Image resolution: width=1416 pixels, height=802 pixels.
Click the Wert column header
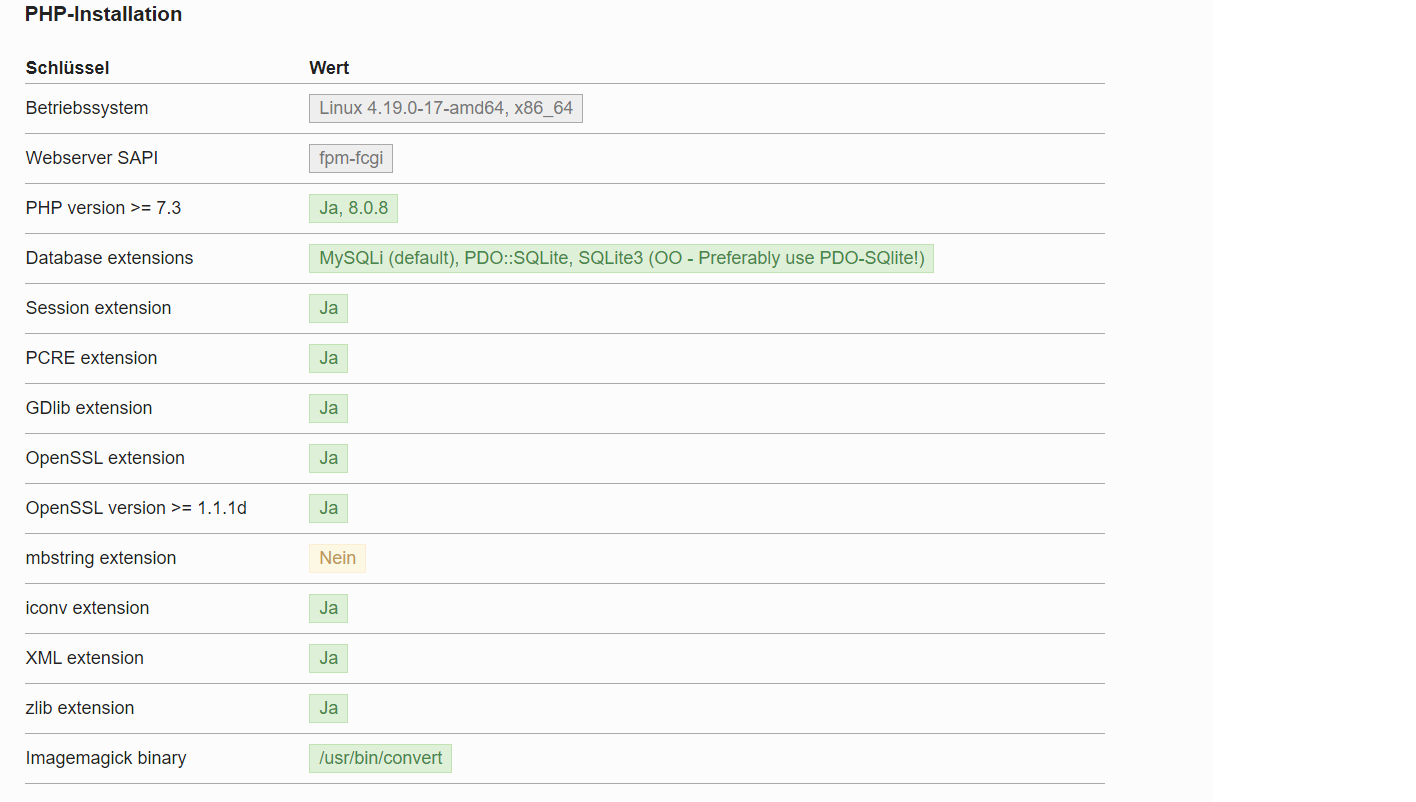[329, 68]
